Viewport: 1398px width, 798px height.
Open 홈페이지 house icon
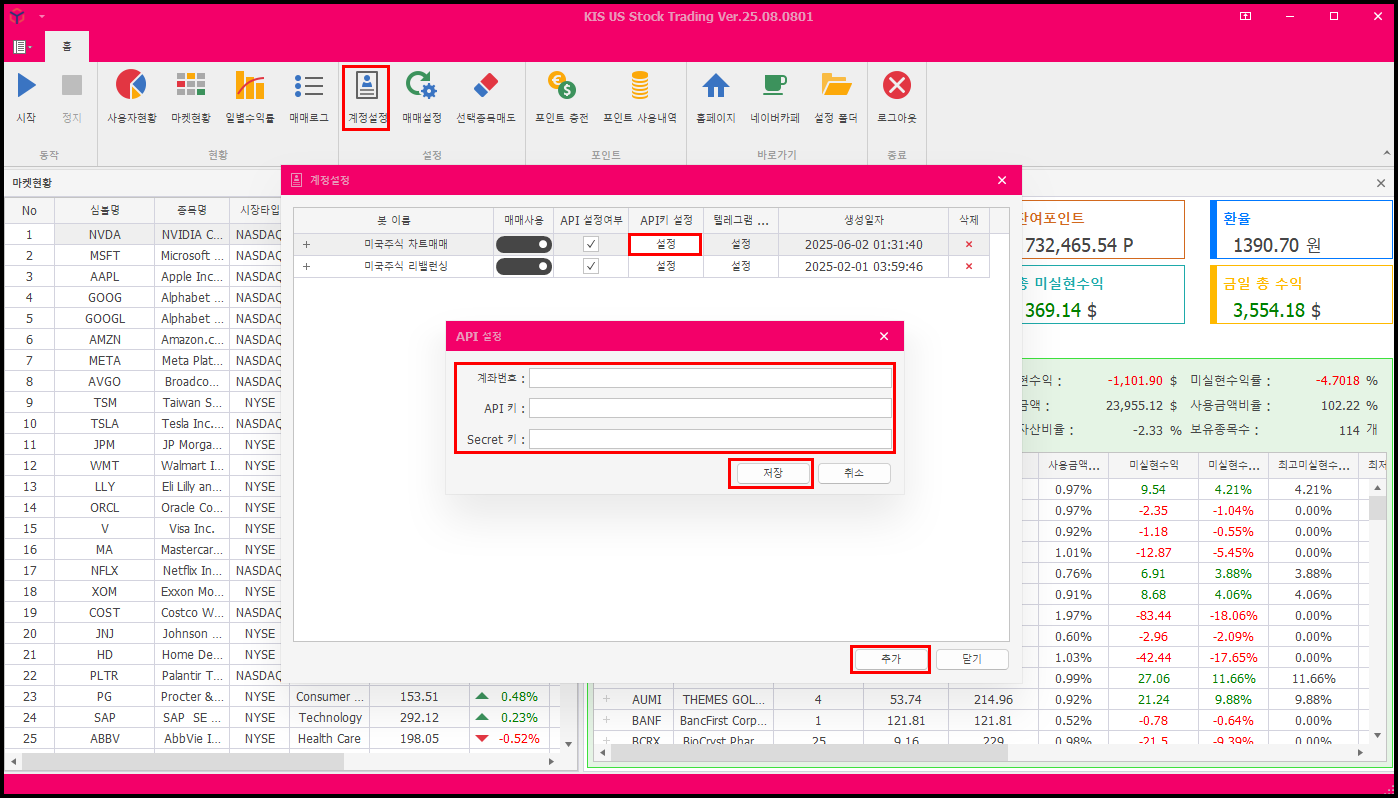pos(716,86)
